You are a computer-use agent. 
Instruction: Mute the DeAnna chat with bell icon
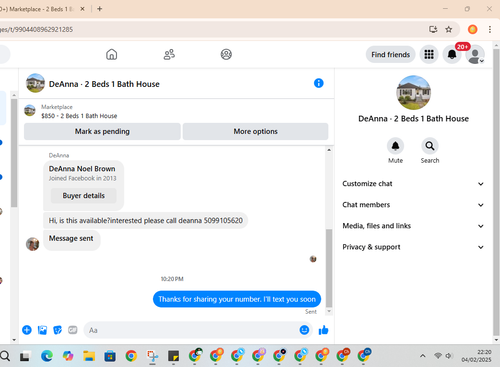coord(395,146)
